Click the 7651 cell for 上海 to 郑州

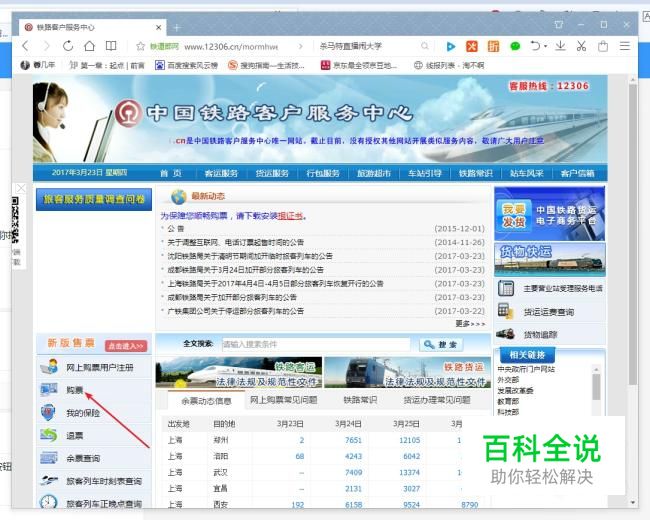353,440
